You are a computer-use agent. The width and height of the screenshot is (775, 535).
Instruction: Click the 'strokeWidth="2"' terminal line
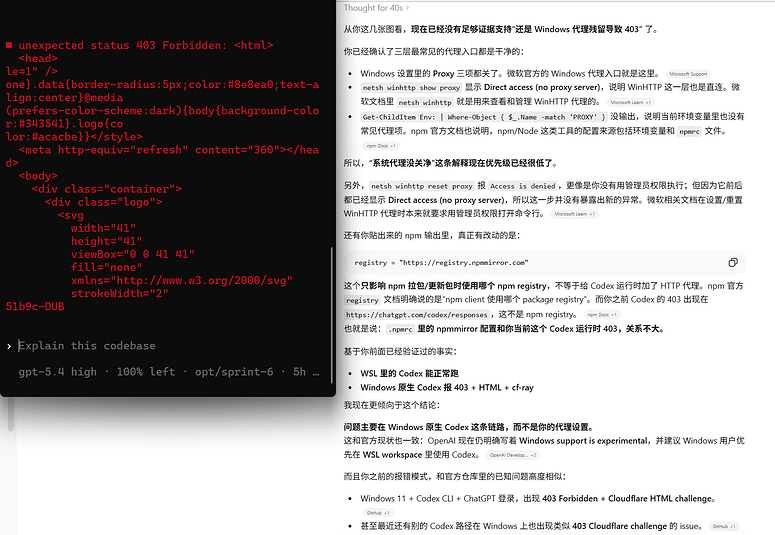(x=120, y=294)
